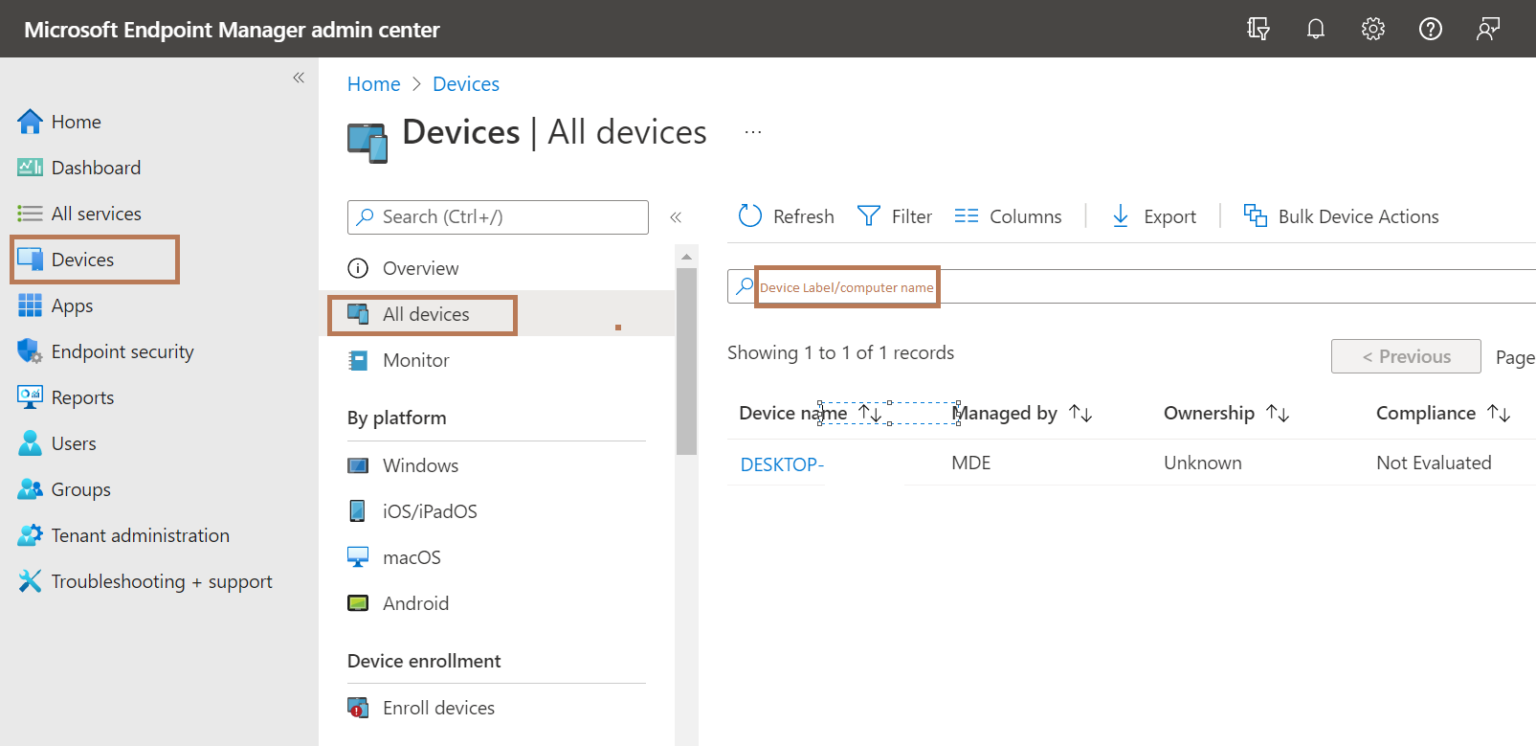Open Android platform devices
This screenshot has height=746, width=1536.
click(415, 604)
